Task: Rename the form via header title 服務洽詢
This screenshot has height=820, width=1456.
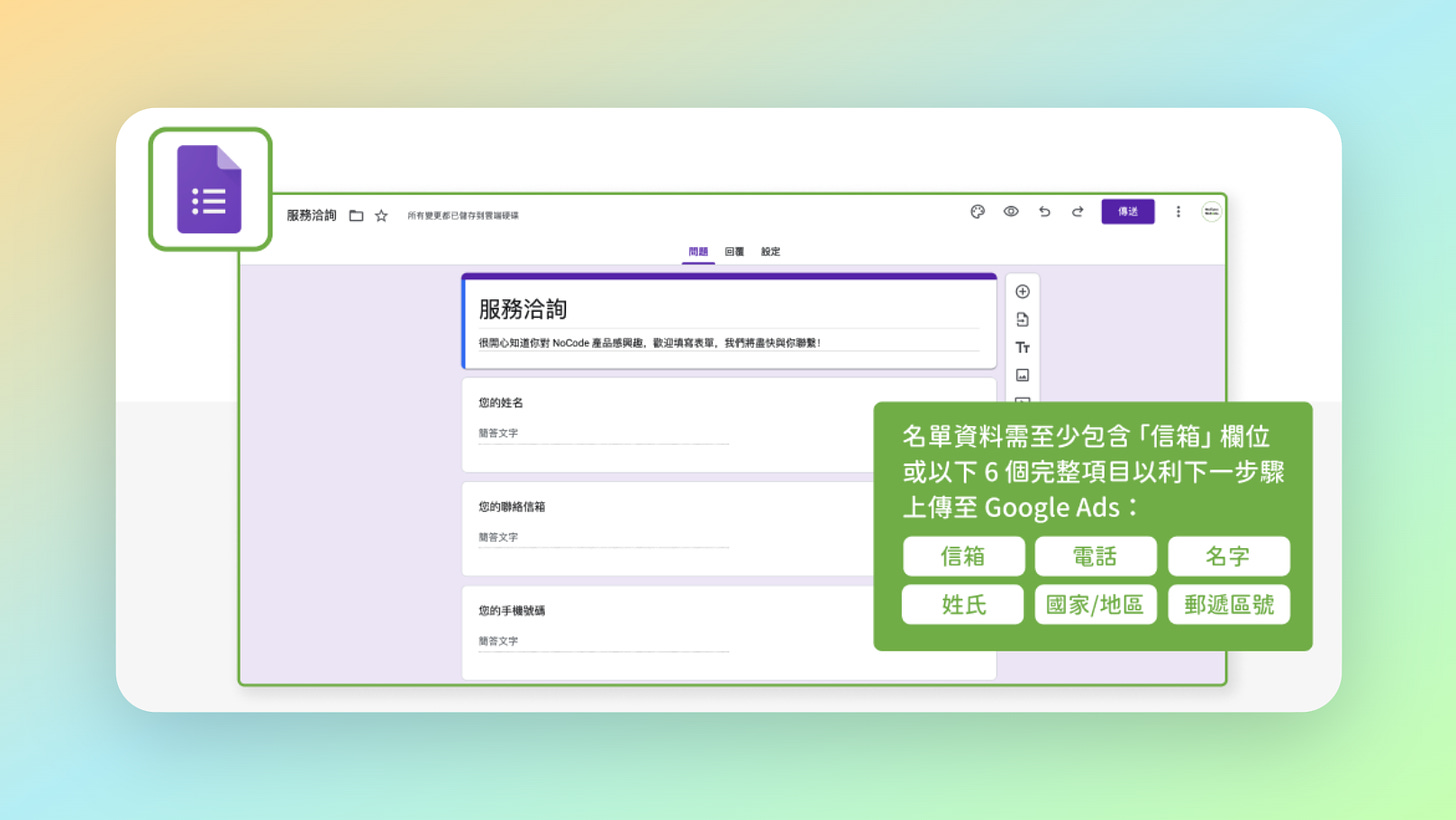Action: (x=311, y=215)
